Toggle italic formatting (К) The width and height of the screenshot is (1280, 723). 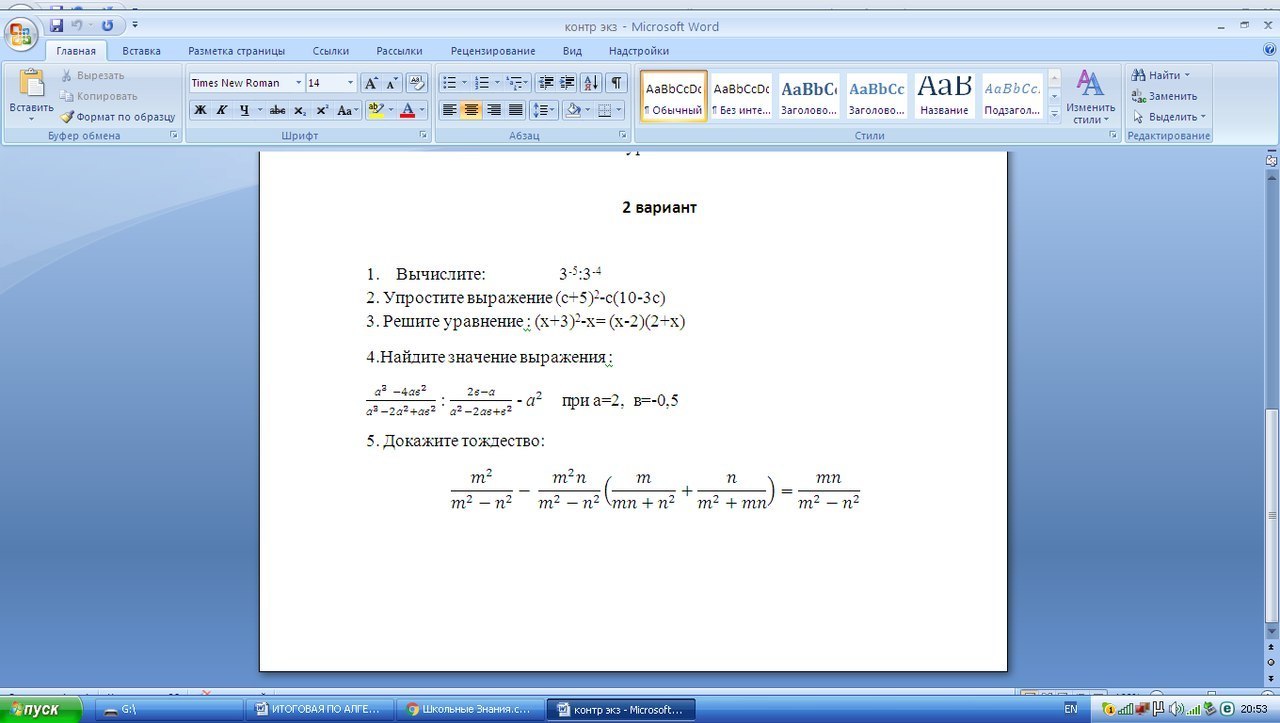pyautogui.click(x=222, y=110)
